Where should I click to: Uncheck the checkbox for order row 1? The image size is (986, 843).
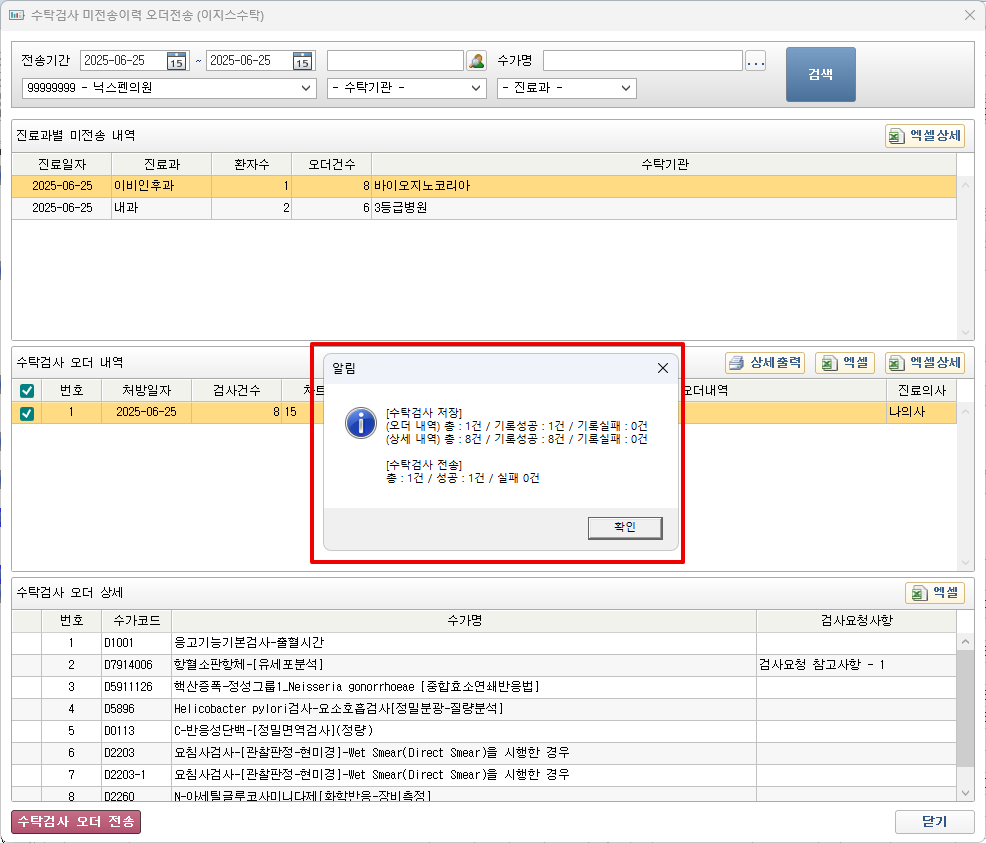tap(26, 413)
